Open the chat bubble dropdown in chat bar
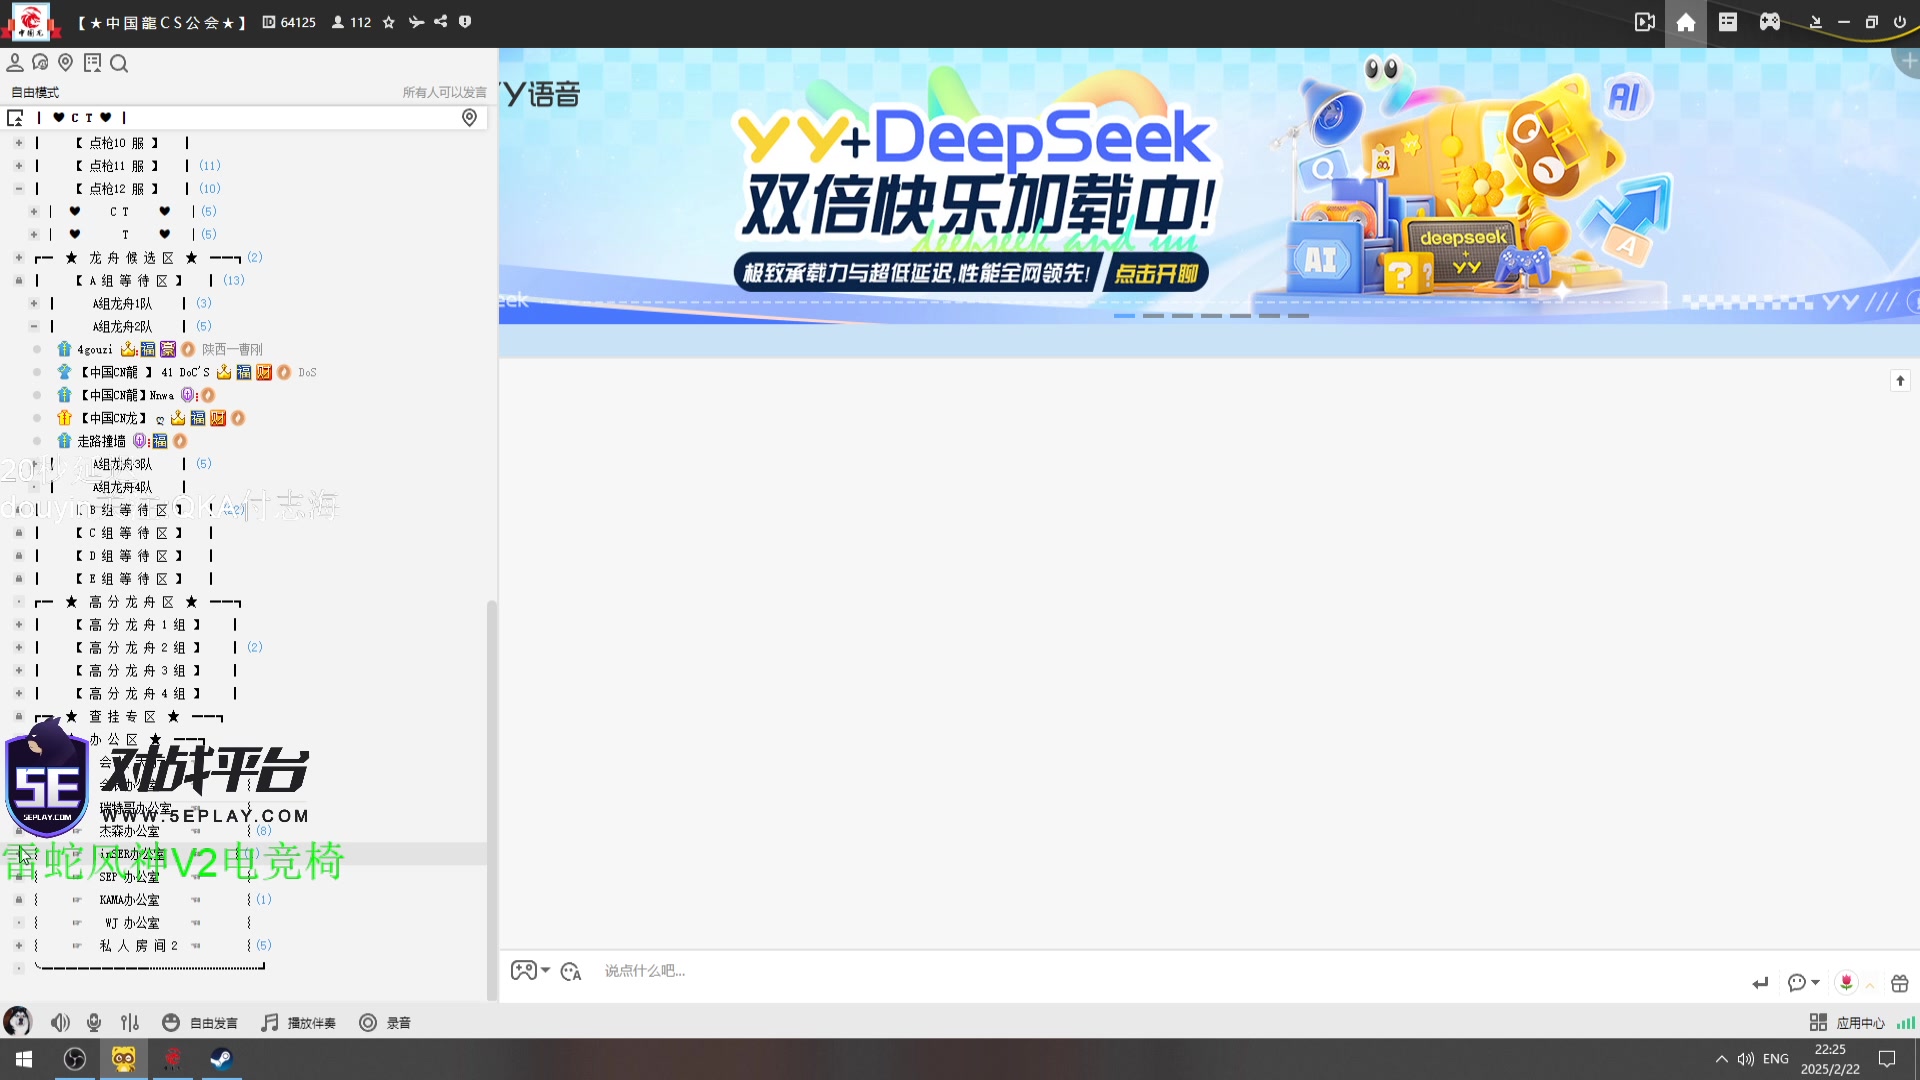Image resolution: width=1920 pixels, height=1080 pixels. [x=1803, y=983]
